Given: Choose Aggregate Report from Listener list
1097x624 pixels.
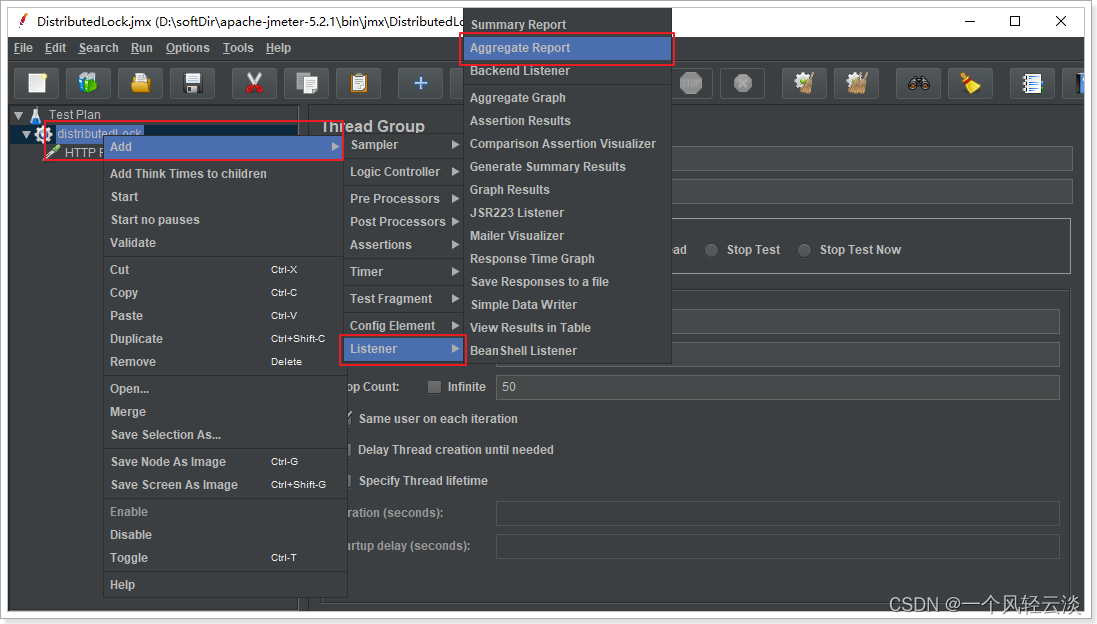Looking at the screenshot, I should click(567, 48).
